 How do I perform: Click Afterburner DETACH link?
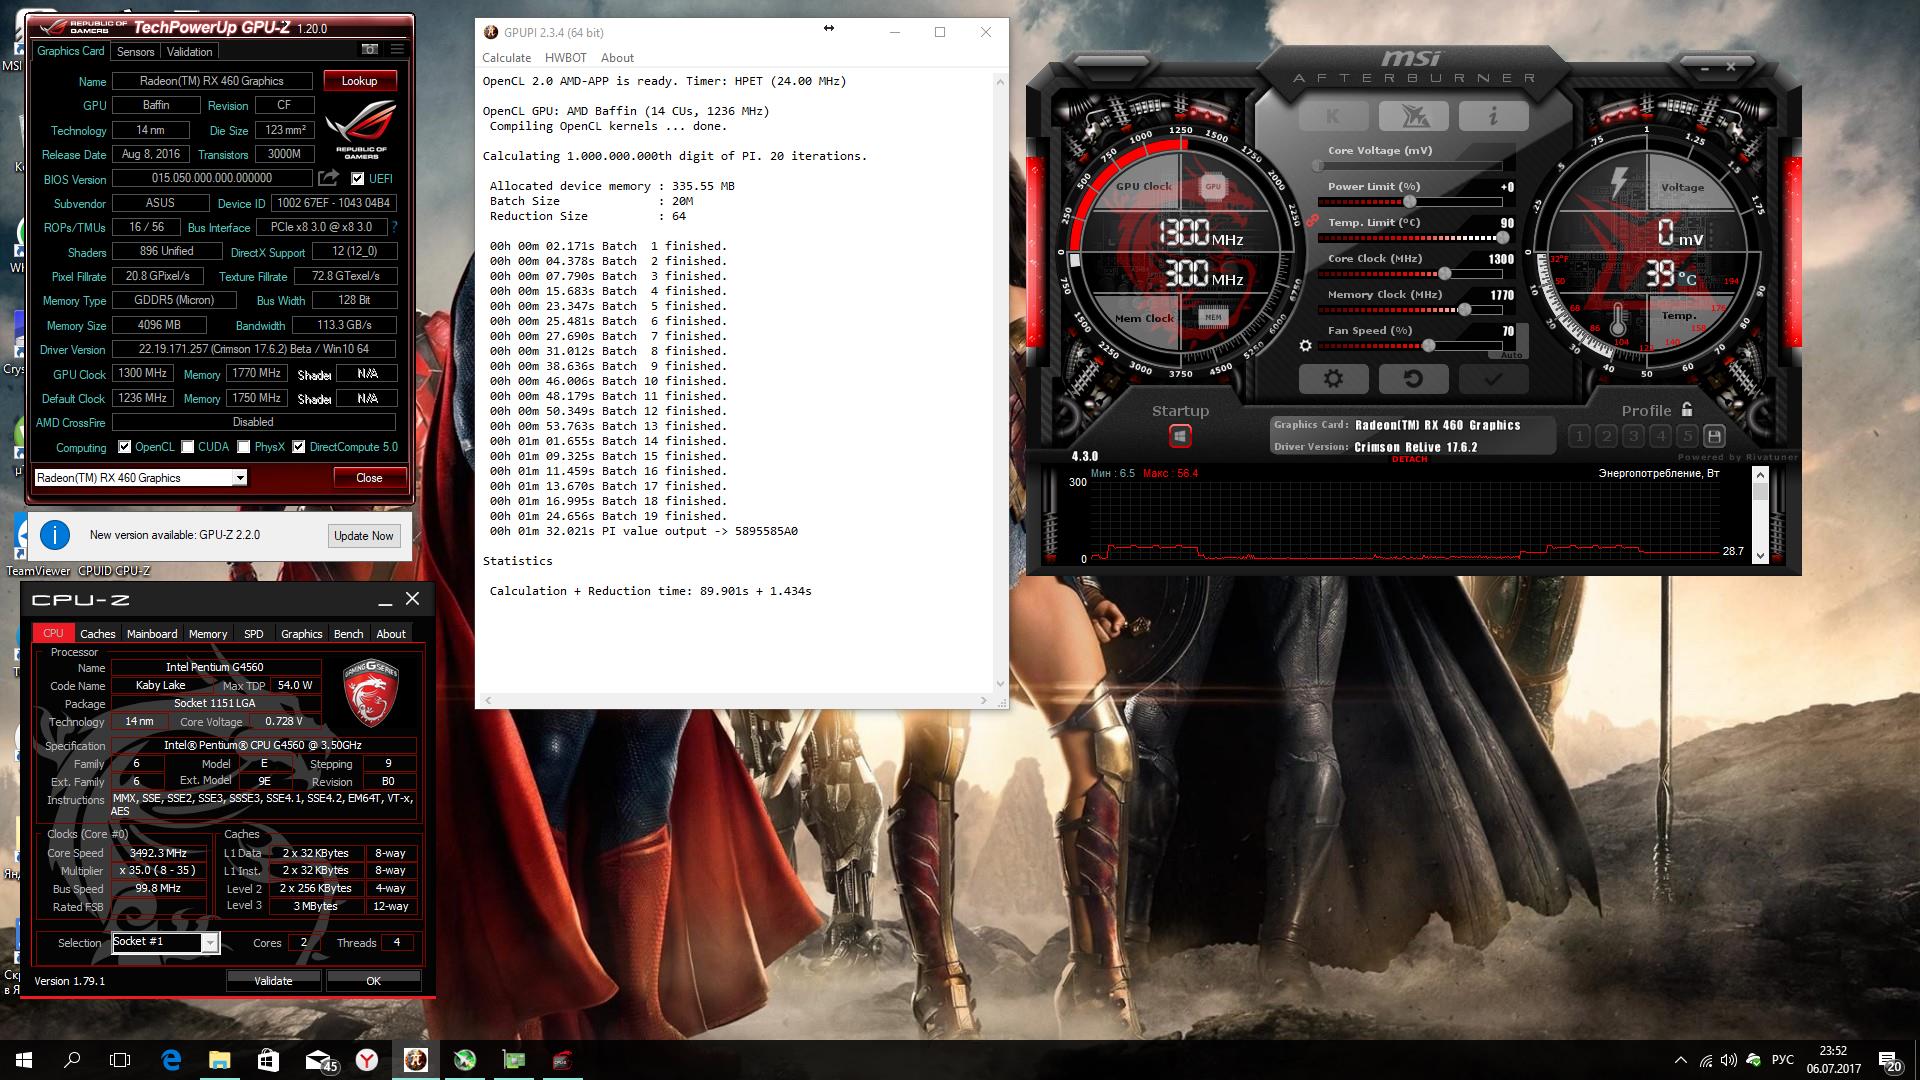[1410, 459]
